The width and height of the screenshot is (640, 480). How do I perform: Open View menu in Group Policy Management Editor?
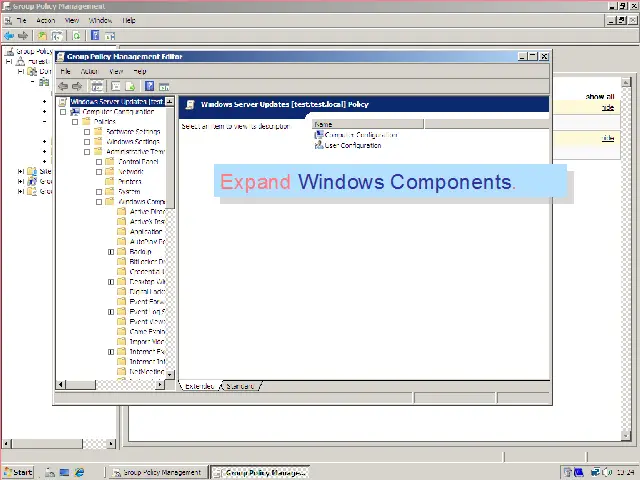[x=116, y=71]
